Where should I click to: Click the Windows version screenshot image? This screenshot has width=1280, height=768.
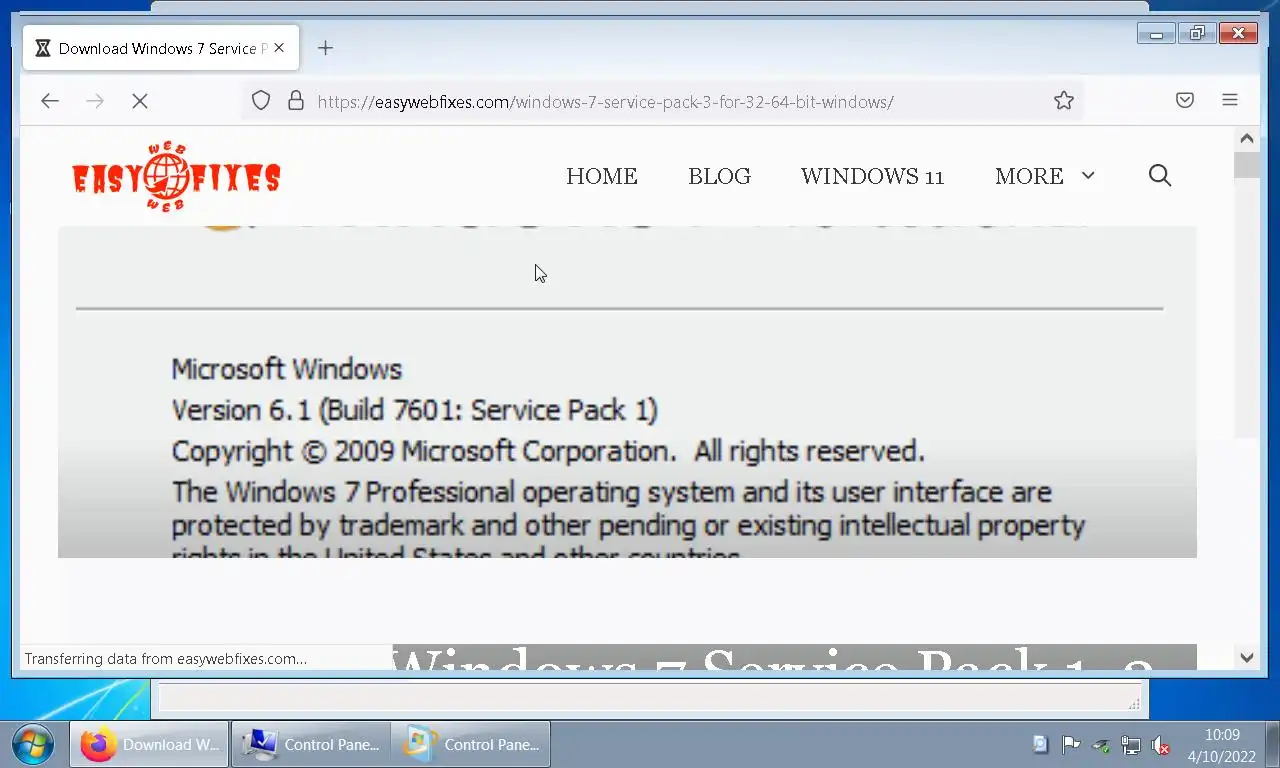[627, 392]
